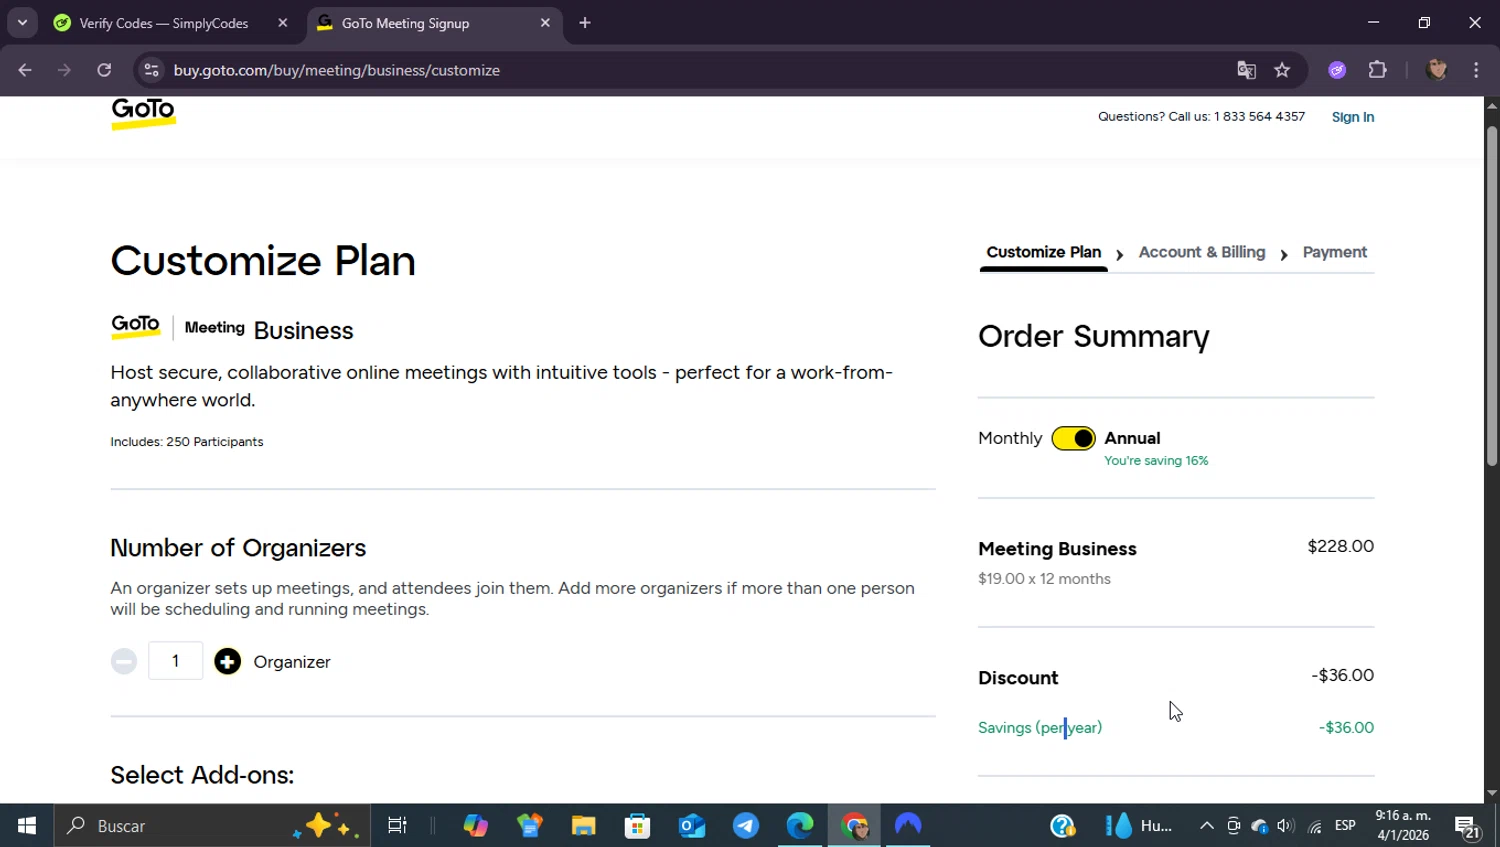Open the Extensions puzzle menu
The image size is (1500, 847).
(1378, 70)
